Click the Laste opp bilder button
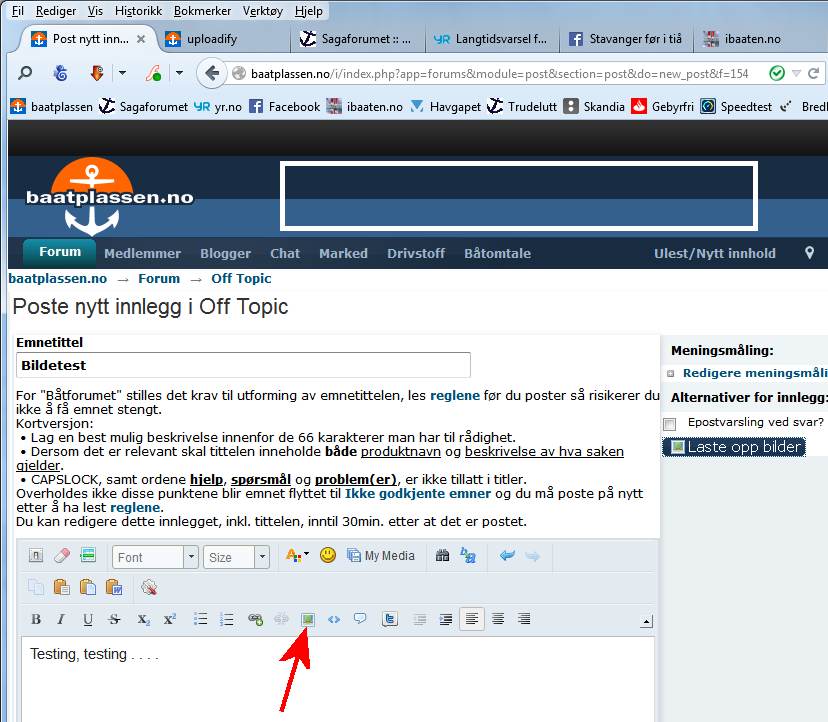This screenshot has width=828, height=722. coord(734,447)
